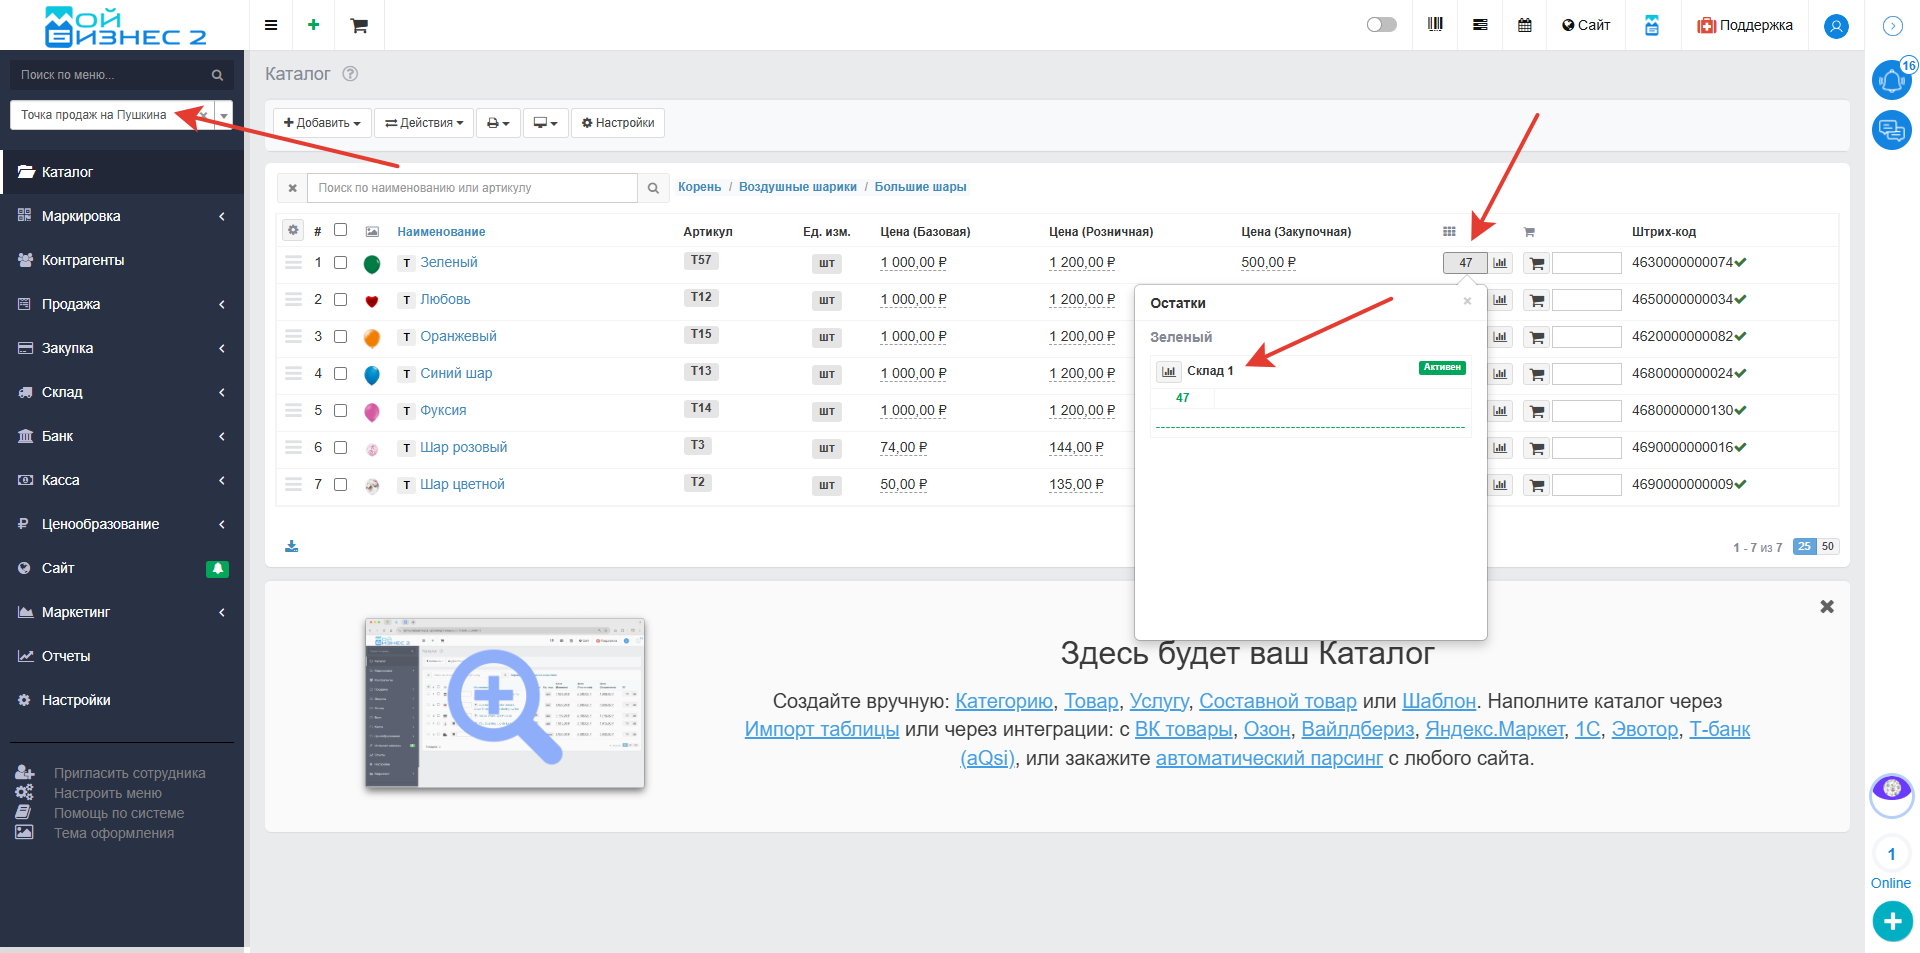Click the Настройки button in catalog toolbar

(x=618, y=123)
